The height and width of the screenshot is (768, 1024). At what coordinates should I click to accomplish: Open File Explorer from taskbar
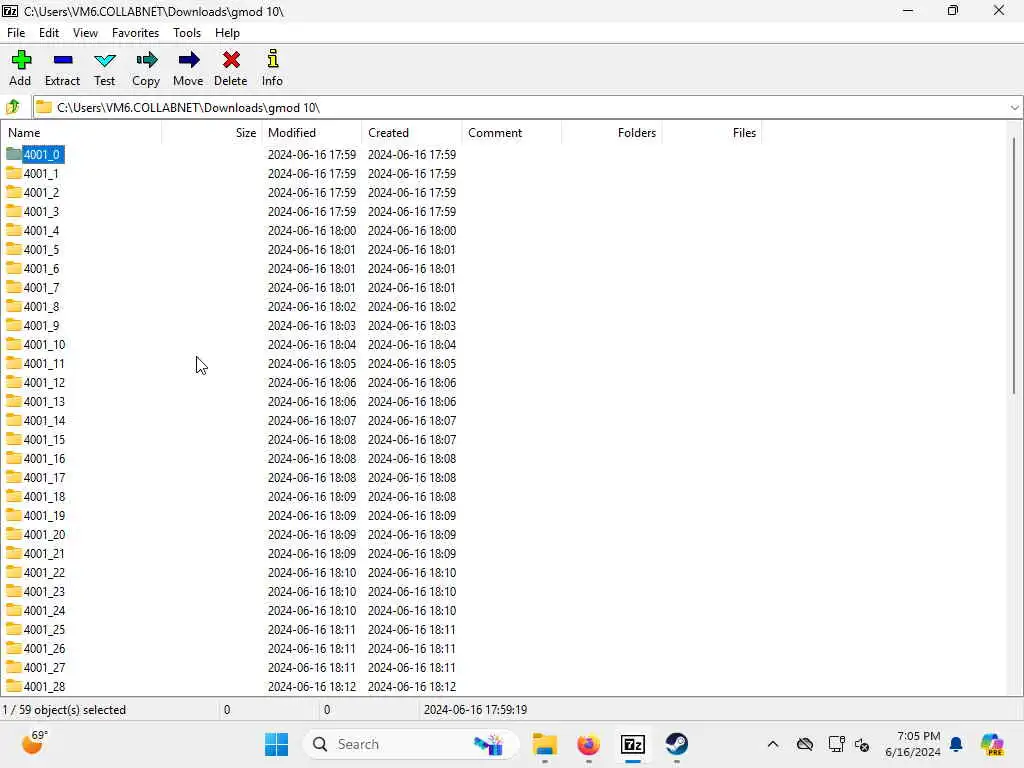tap(544, 744)
